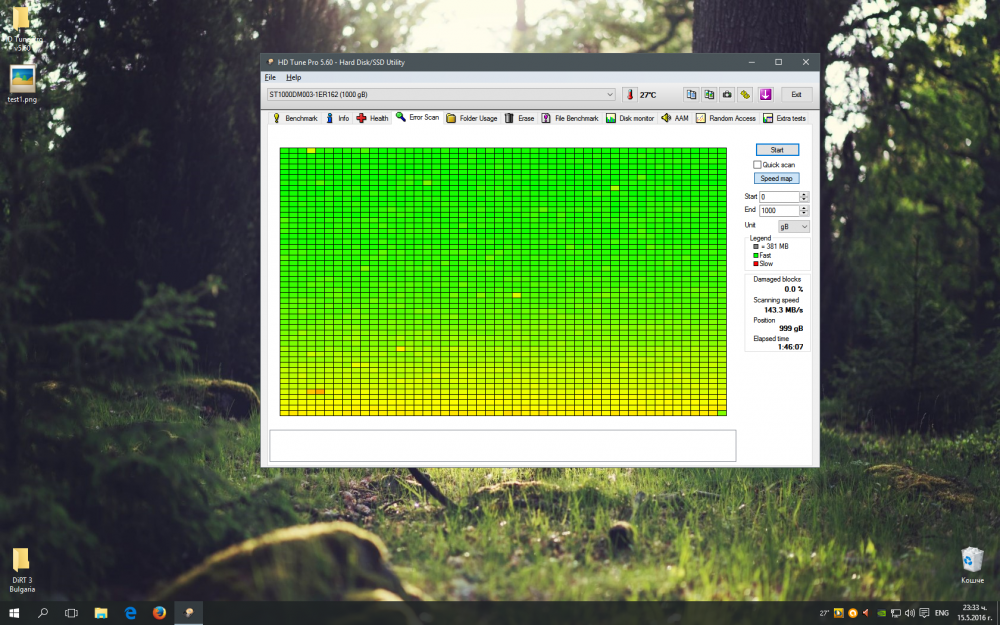Viewport: 1000px width, 625px height.
Task: Switch to the Info tab
Action: coord(337,118)
